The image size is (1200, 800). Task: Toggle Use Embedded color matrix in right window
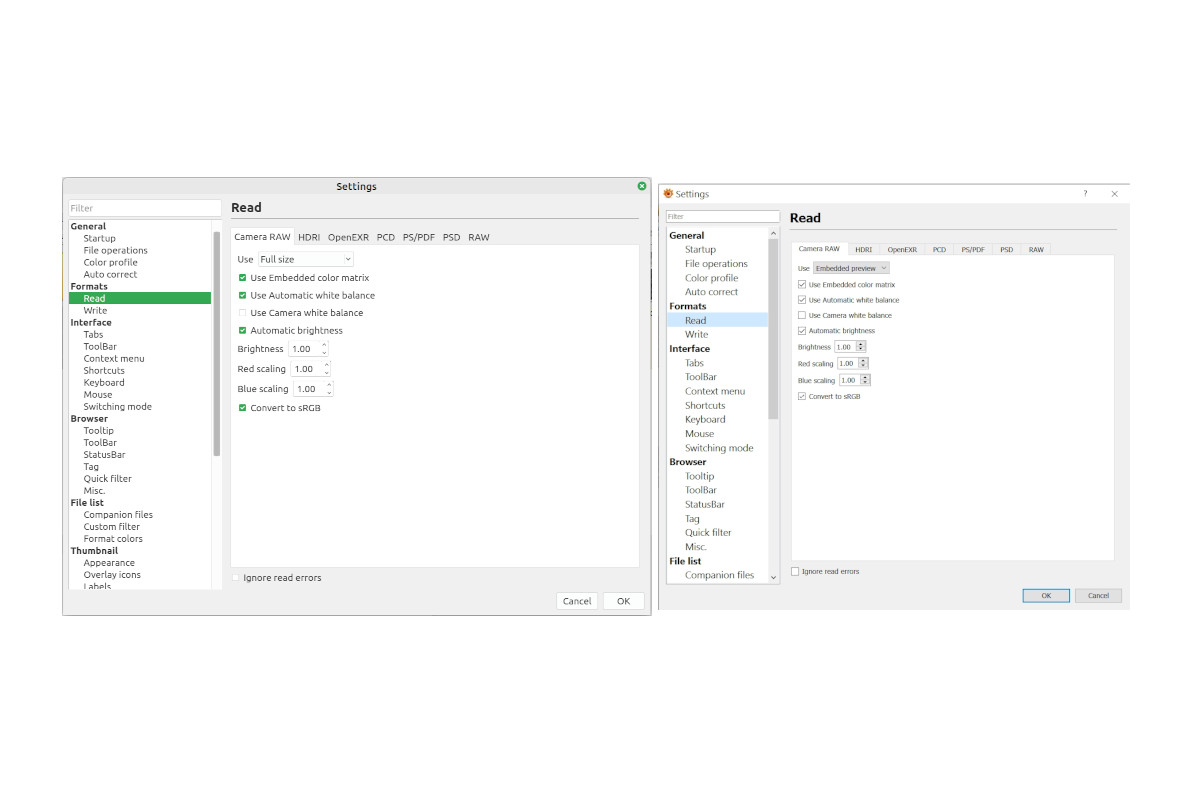[x=802, y=285]
